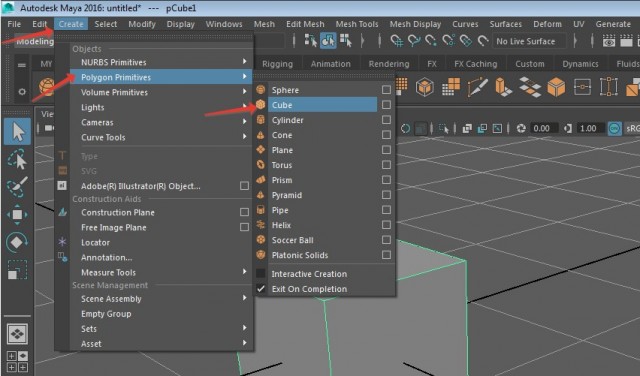Open Free Image Plane options box

point(244,227)
